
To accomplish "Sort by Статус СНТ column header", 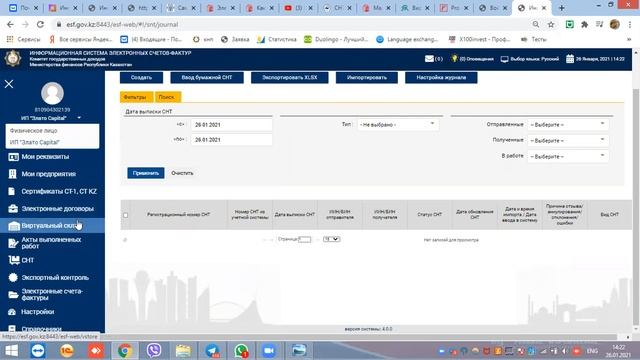I will click(429, 215).
